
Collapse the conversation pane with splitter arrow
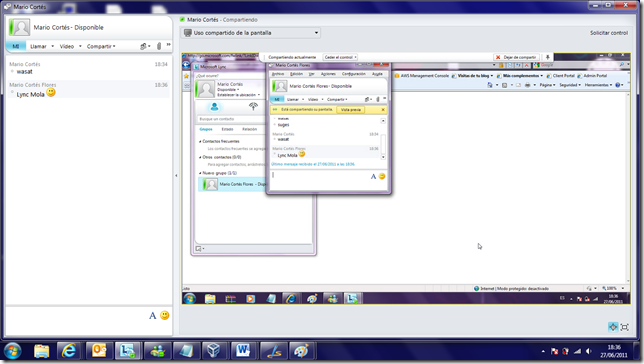pyautogui.click(x=176, y=175)
